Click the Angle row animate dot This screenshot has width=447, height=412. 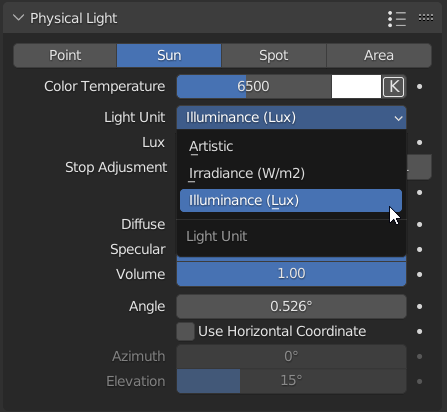click(x=420, y=307)
